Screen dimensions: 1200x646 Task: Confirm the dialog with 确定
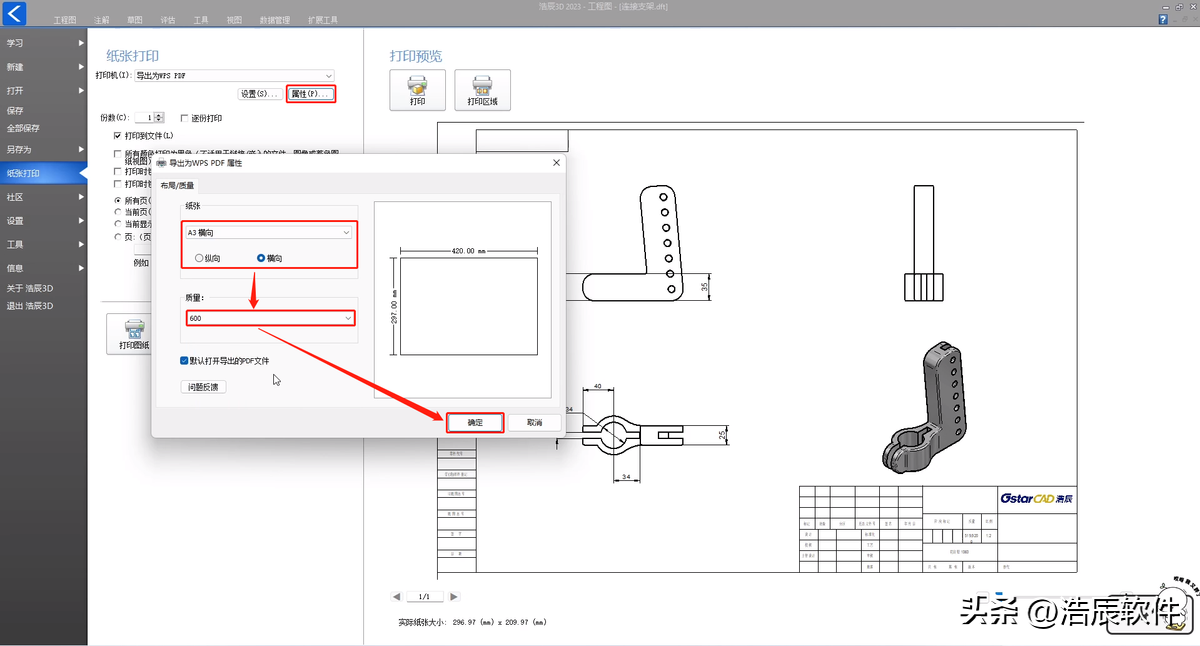tap(475, 422)
